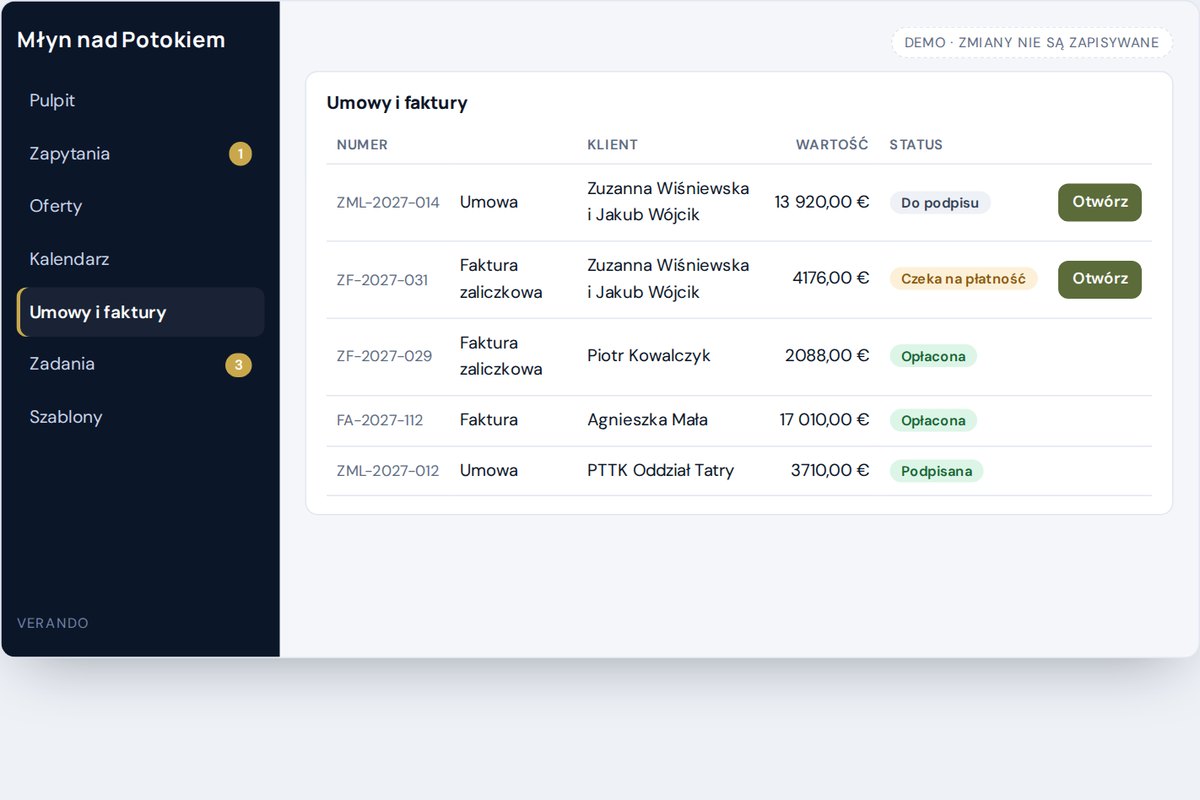Click the Czeka na płatność status badge

tap(963, 279)
